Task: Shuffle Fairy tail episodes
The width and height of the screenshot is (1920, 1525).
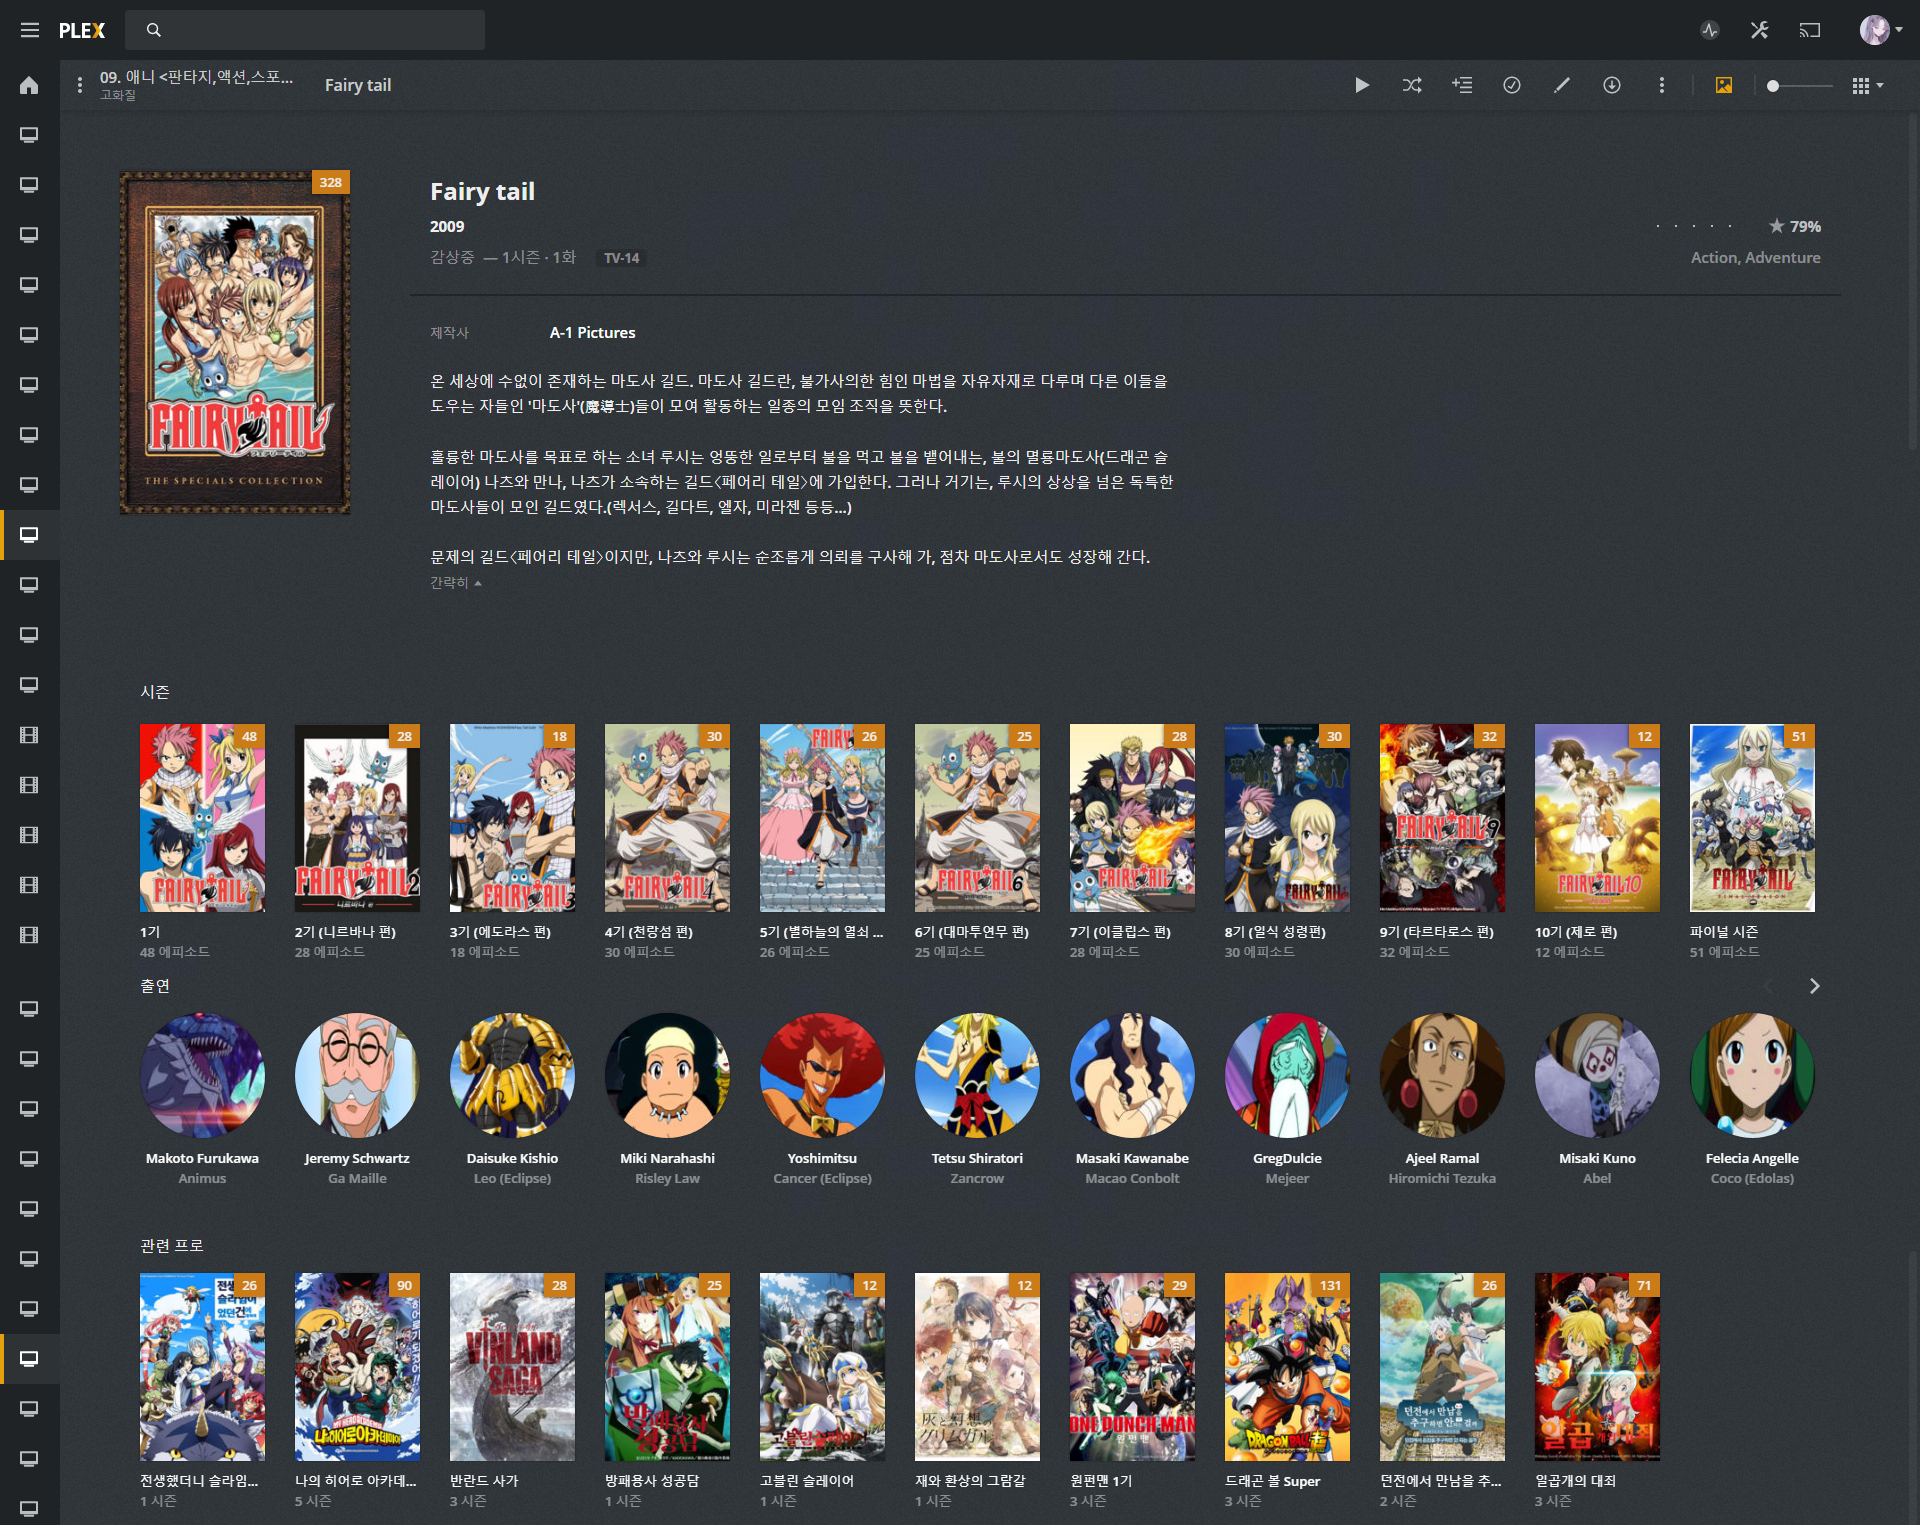Action: click(1412, 85)
